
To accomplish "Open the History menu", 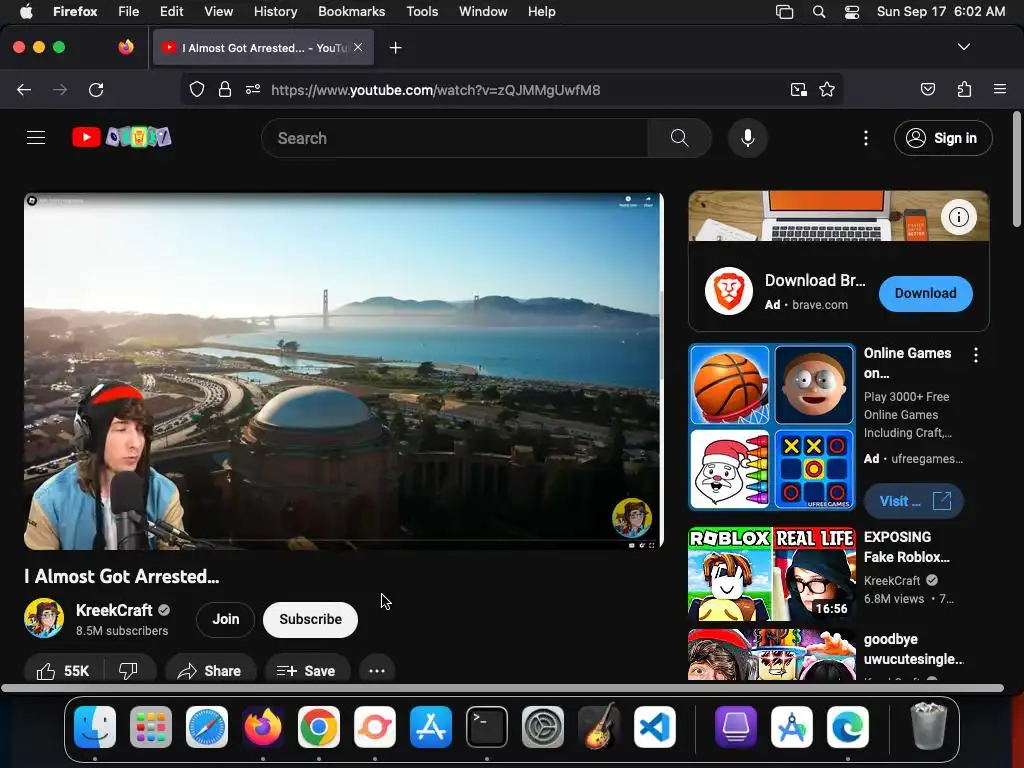I will tap(275, 11).
